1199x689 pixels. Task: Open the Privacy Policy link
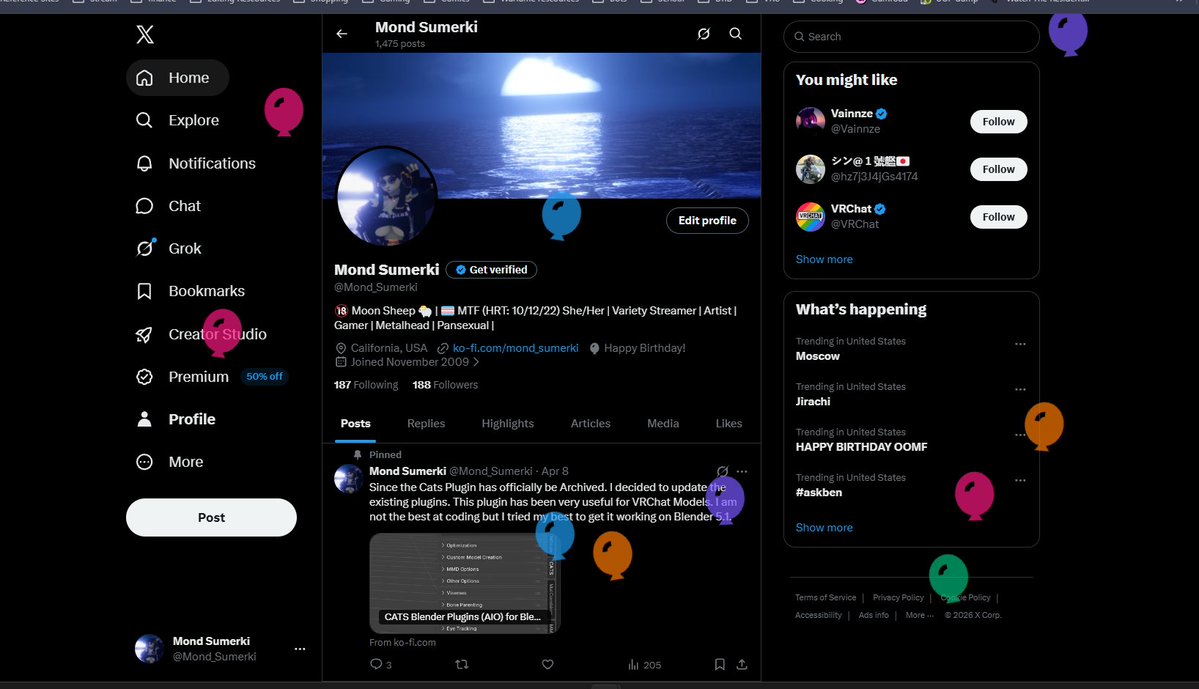coord(898,598)
